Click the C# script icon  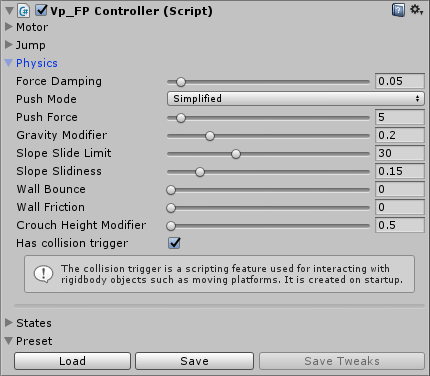click(x=24, y=11)
